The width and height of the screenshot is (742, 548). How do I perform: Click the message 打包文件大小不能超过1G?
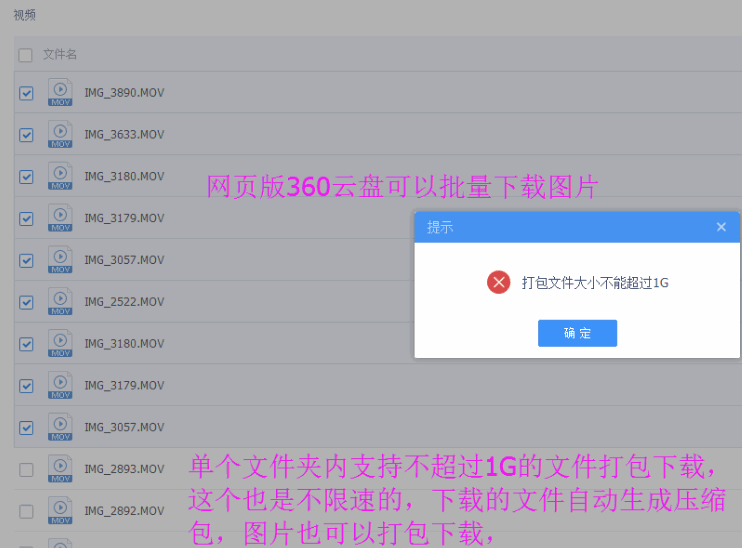(x=595, y=283)
